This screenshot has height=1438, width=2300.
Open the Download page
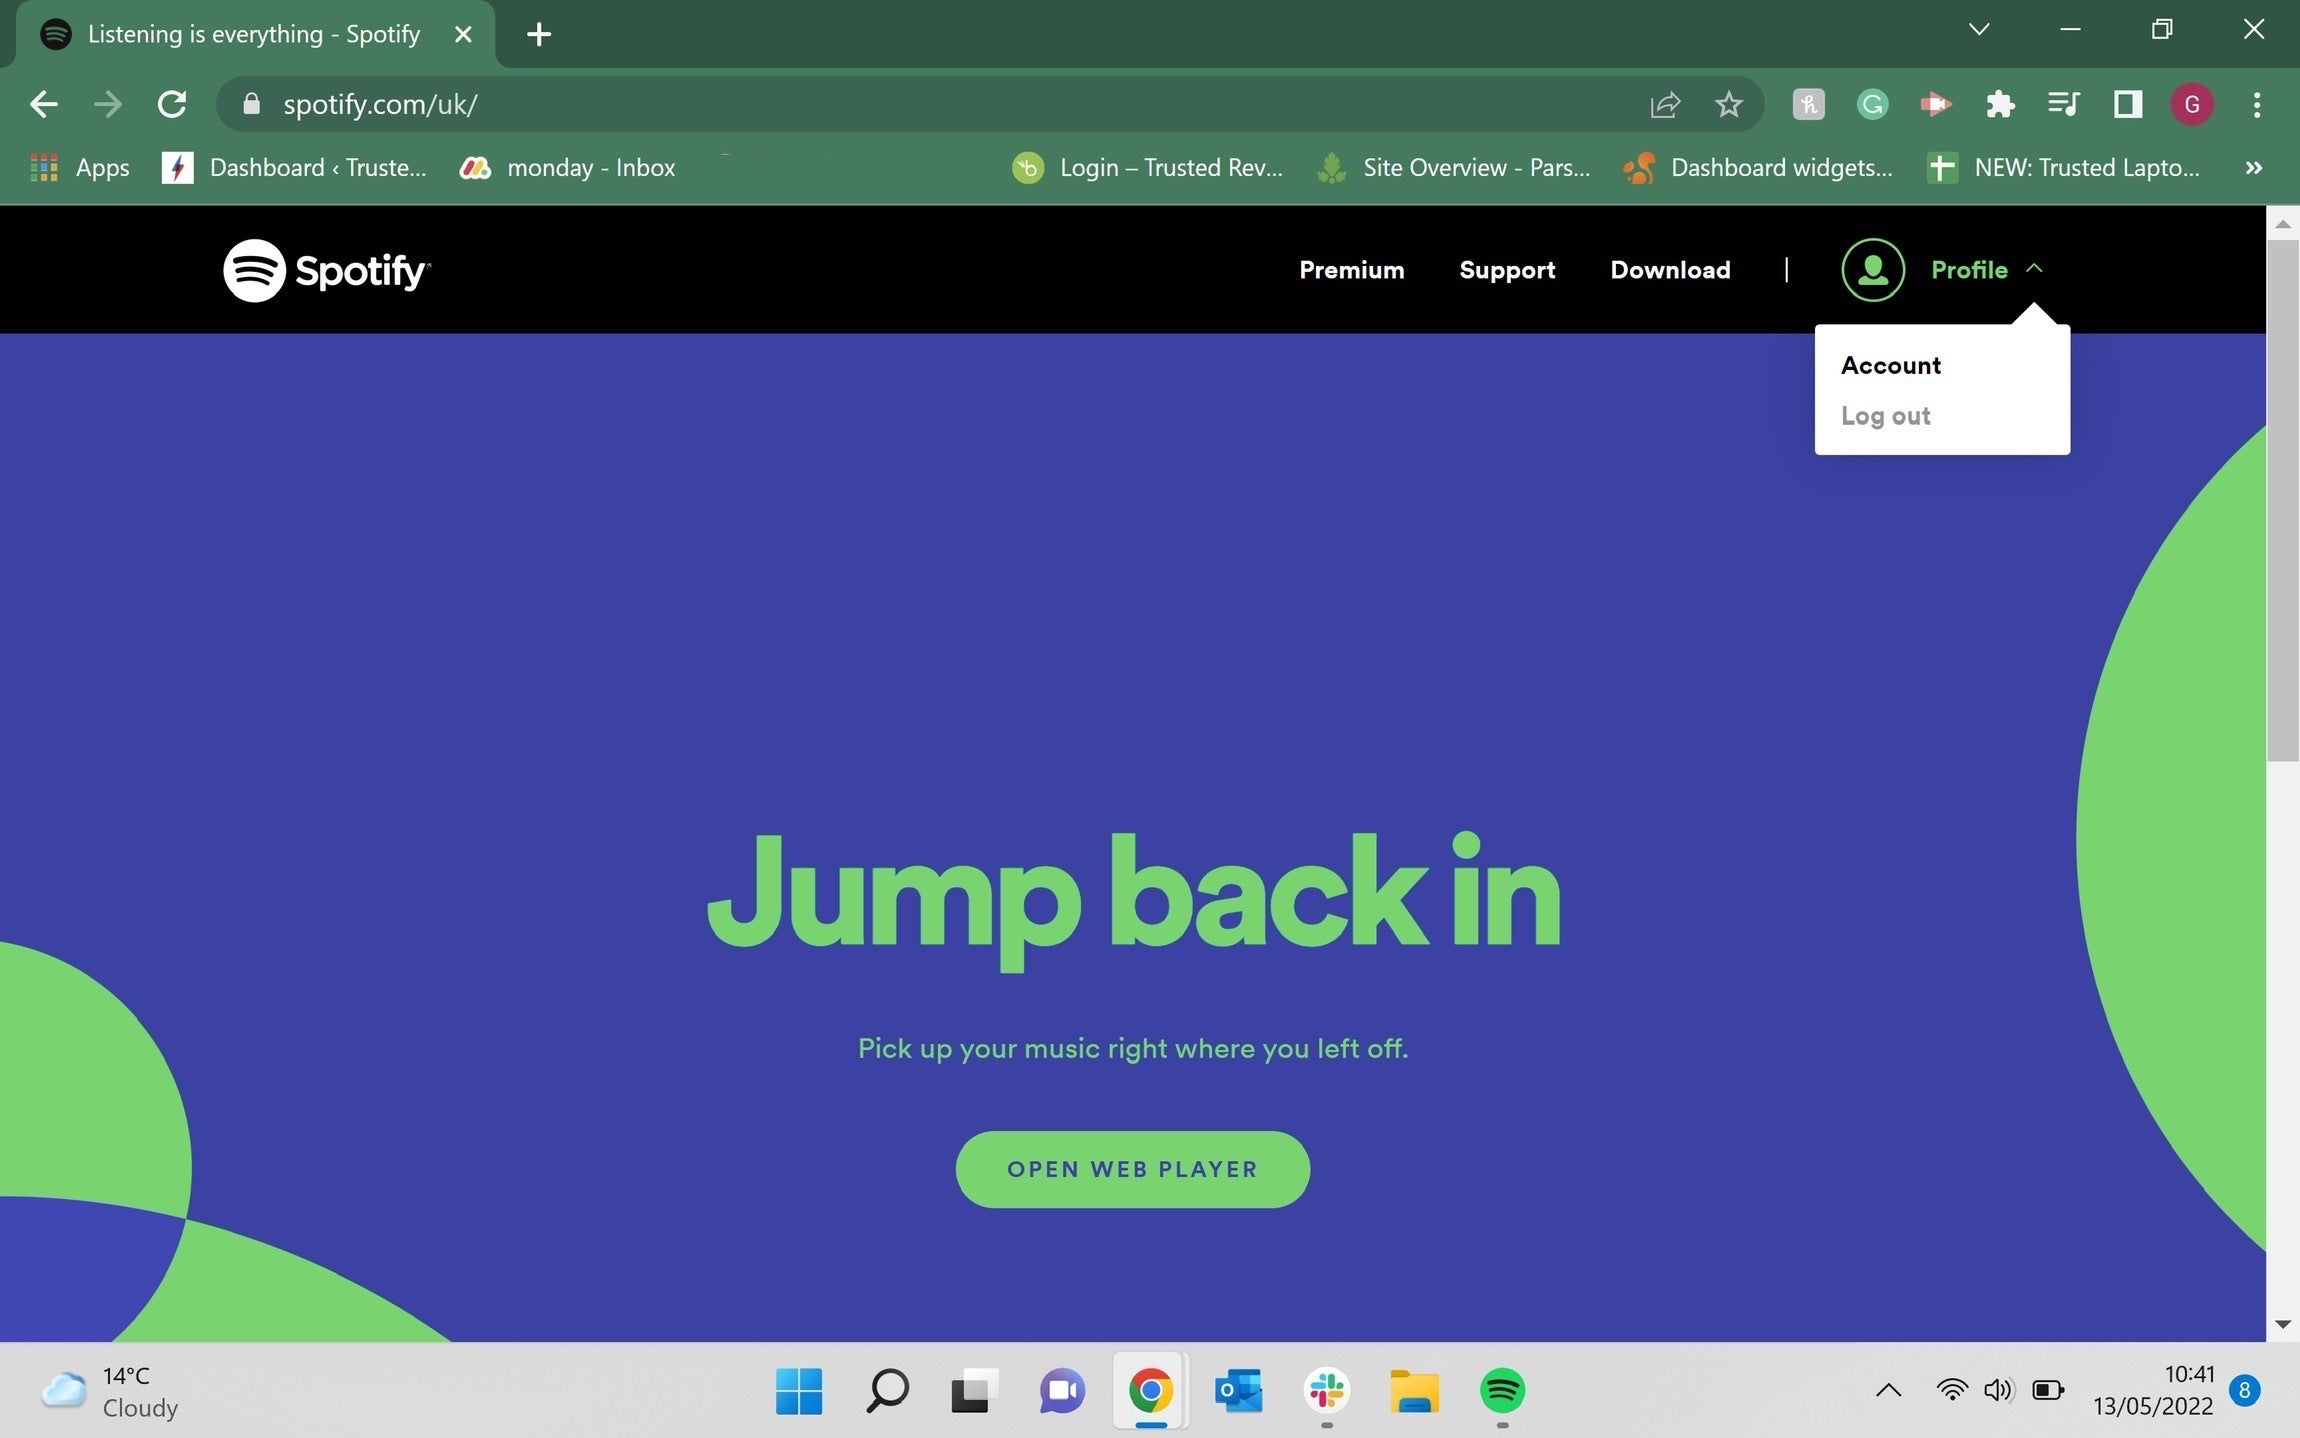[1670, 270]
